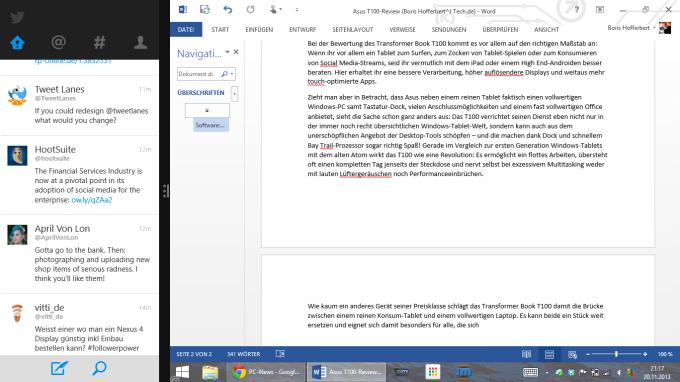Switch to Asus T100-Review Word taskbar button
680x382 pixels.
click(x=347, y=372)
